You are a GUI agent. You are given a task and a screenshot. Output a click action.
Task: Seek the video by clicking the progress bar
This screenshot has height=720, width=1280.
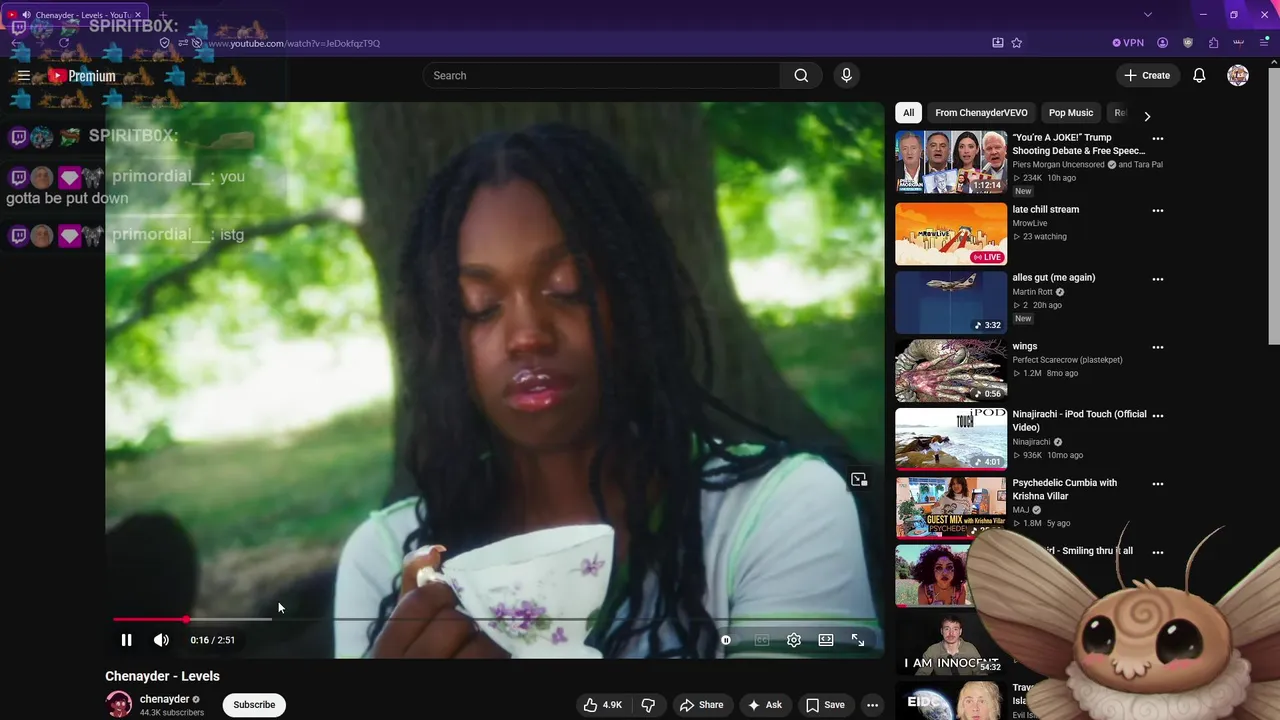click(495, 620)
